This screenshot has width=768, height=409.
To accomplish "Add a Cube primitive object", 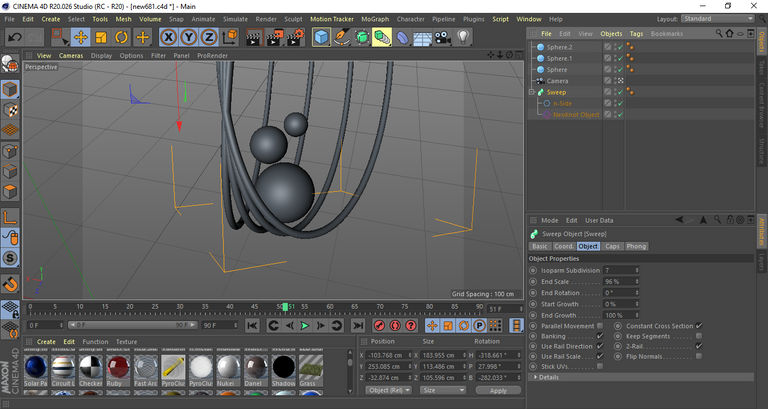I will pos(321,37).
